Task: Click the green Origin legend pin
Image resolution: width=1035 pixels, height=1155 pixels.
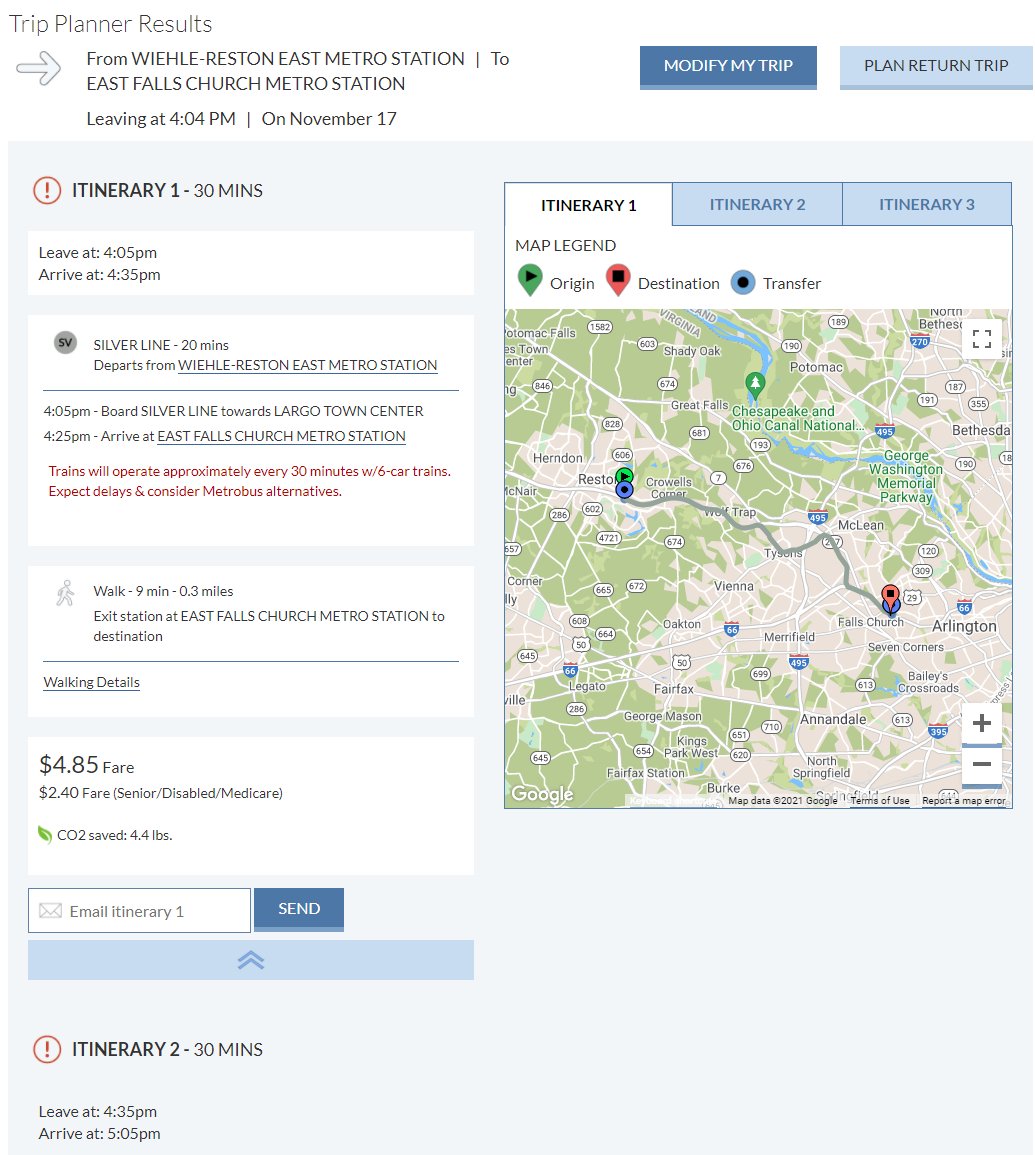Action: [530, 281]
